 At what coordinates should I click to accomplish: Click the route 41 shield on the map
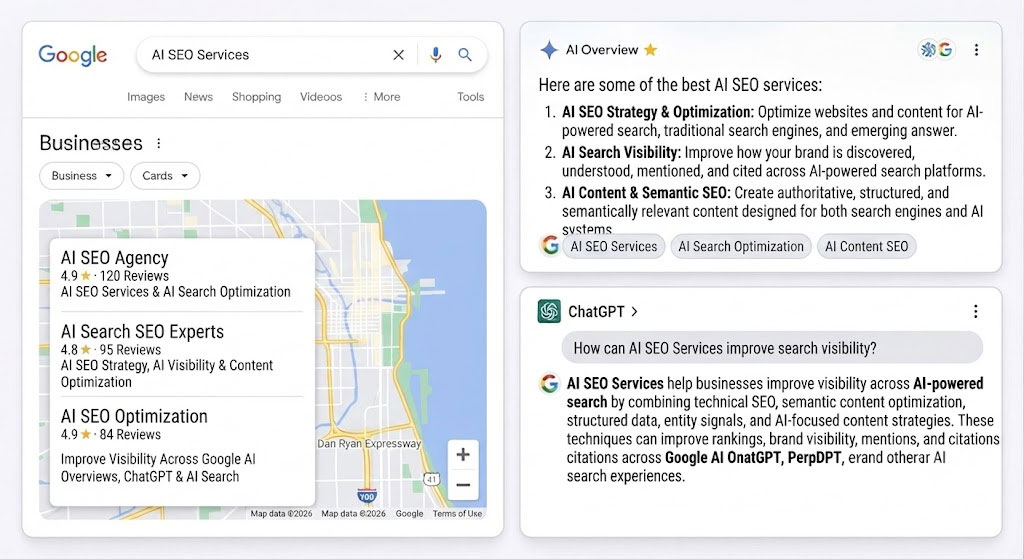click(x=432, y=479)
